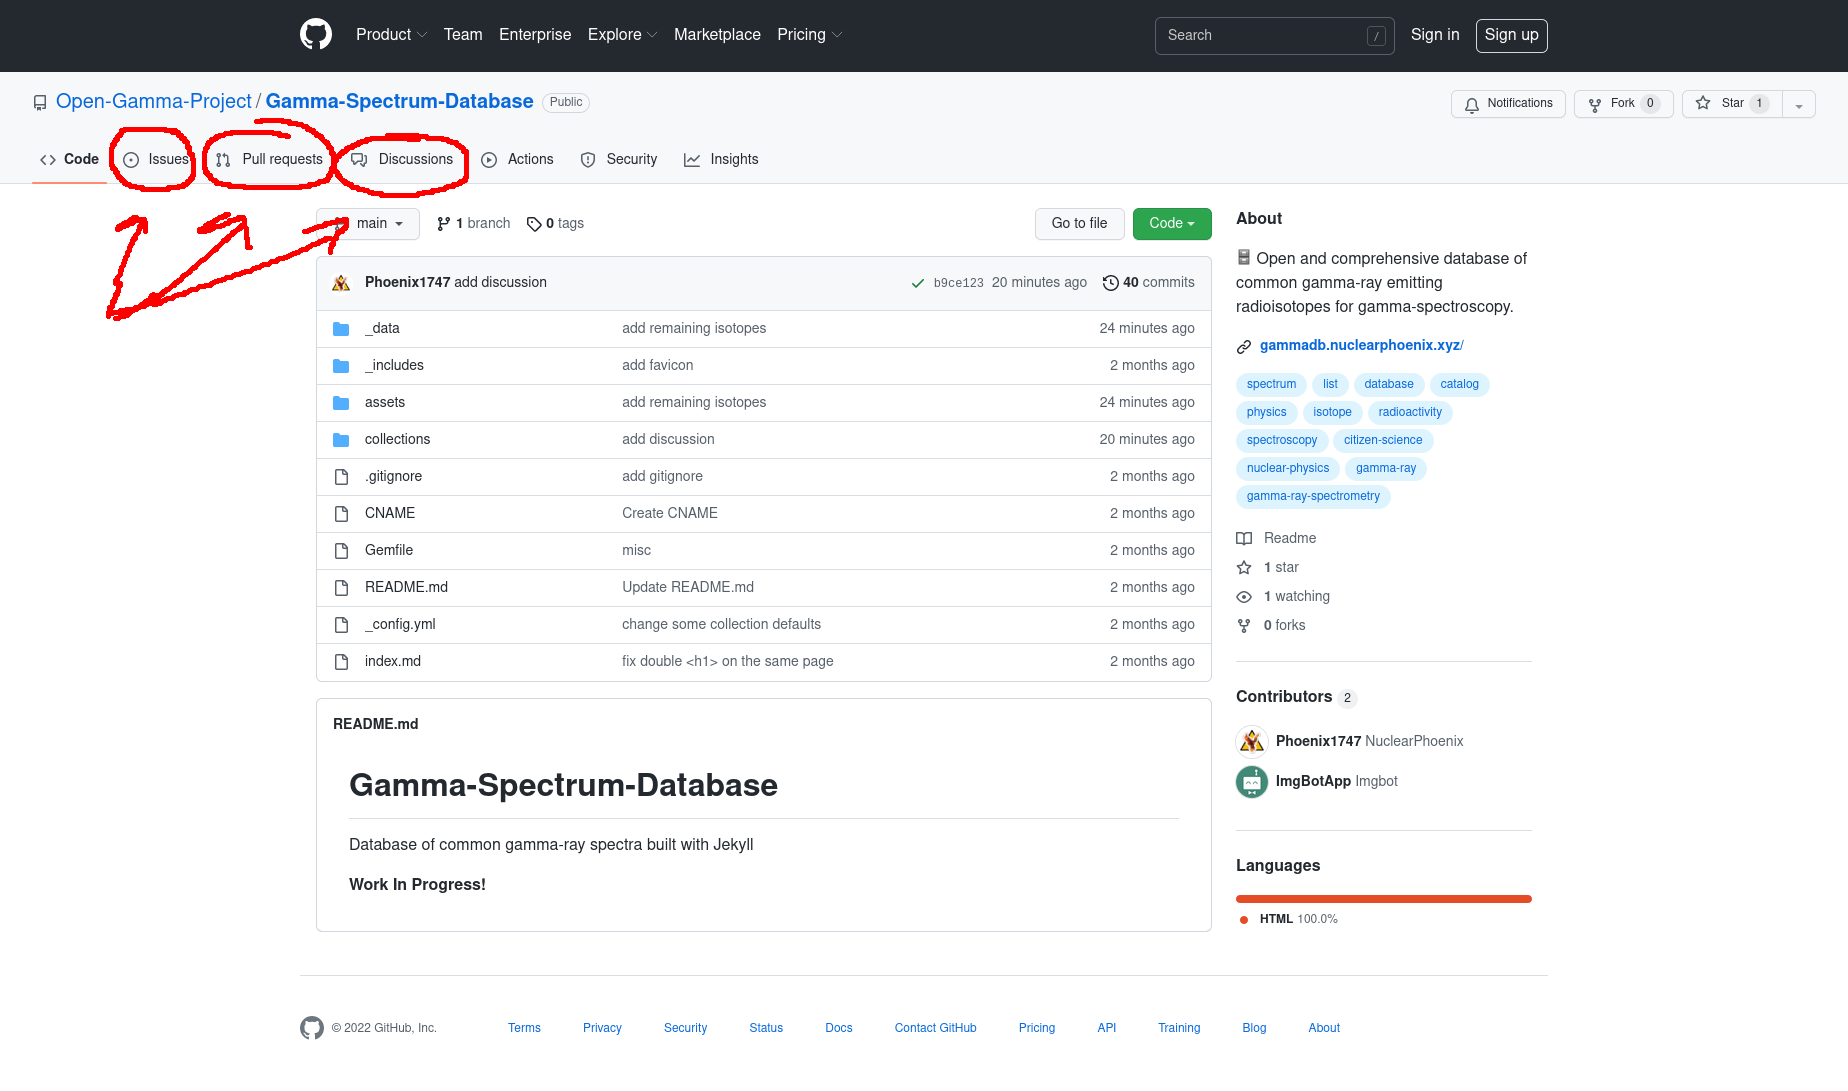
Task: Click the commit history clock icon
Action: tap(1110, 283)
